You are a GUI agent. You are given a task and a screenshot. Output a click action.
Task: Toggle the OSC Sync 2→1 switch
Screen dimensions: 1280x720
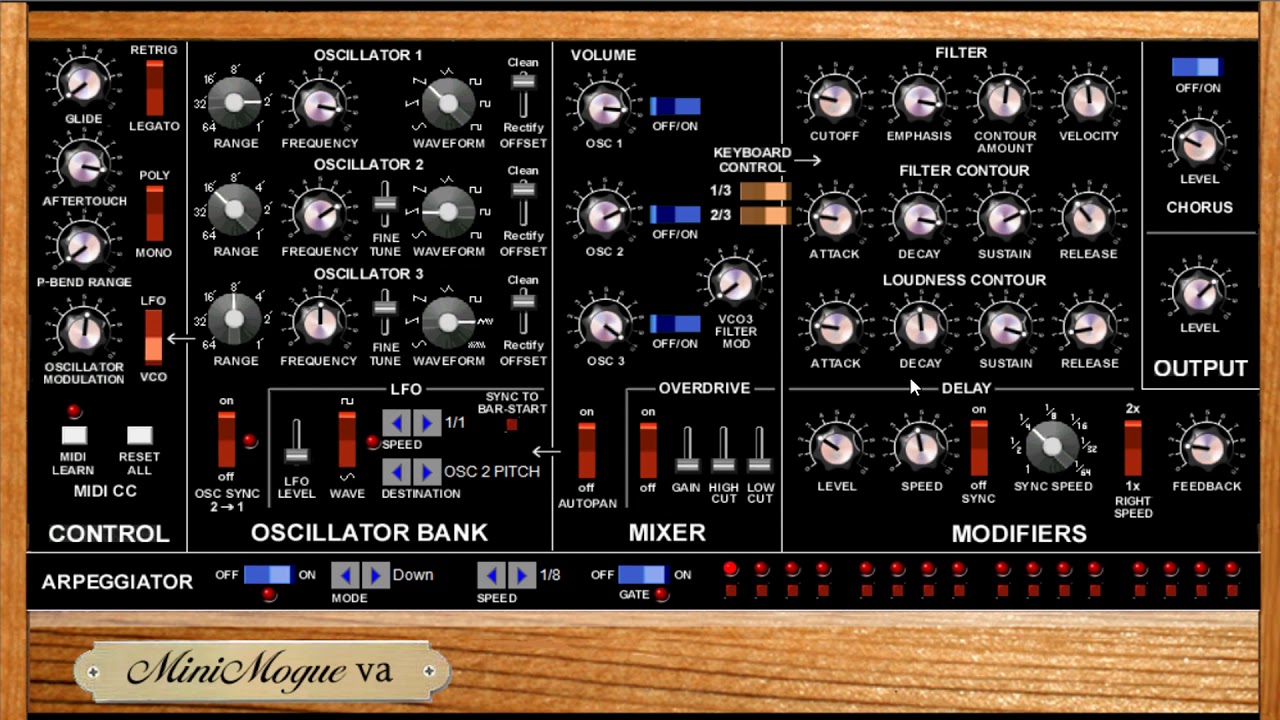[227, 440]
